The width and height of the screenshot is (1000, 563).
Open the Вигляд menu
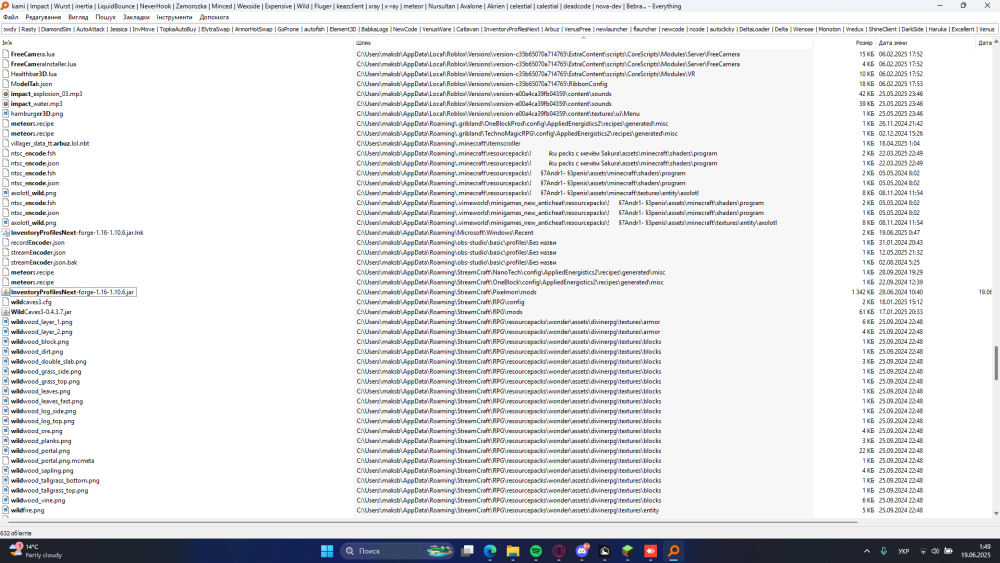click(78, 17)
